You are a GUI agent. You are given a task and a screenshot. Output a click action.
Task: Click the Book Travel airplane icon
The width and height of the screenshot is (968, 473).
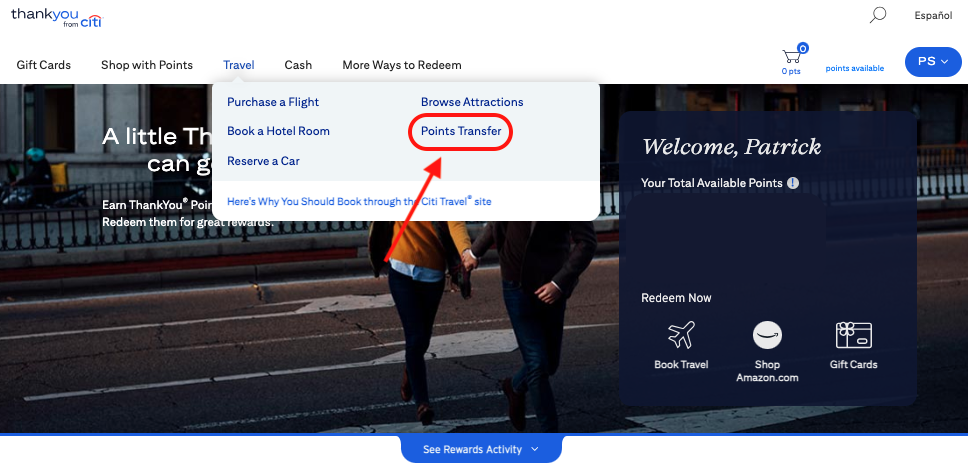681,335
